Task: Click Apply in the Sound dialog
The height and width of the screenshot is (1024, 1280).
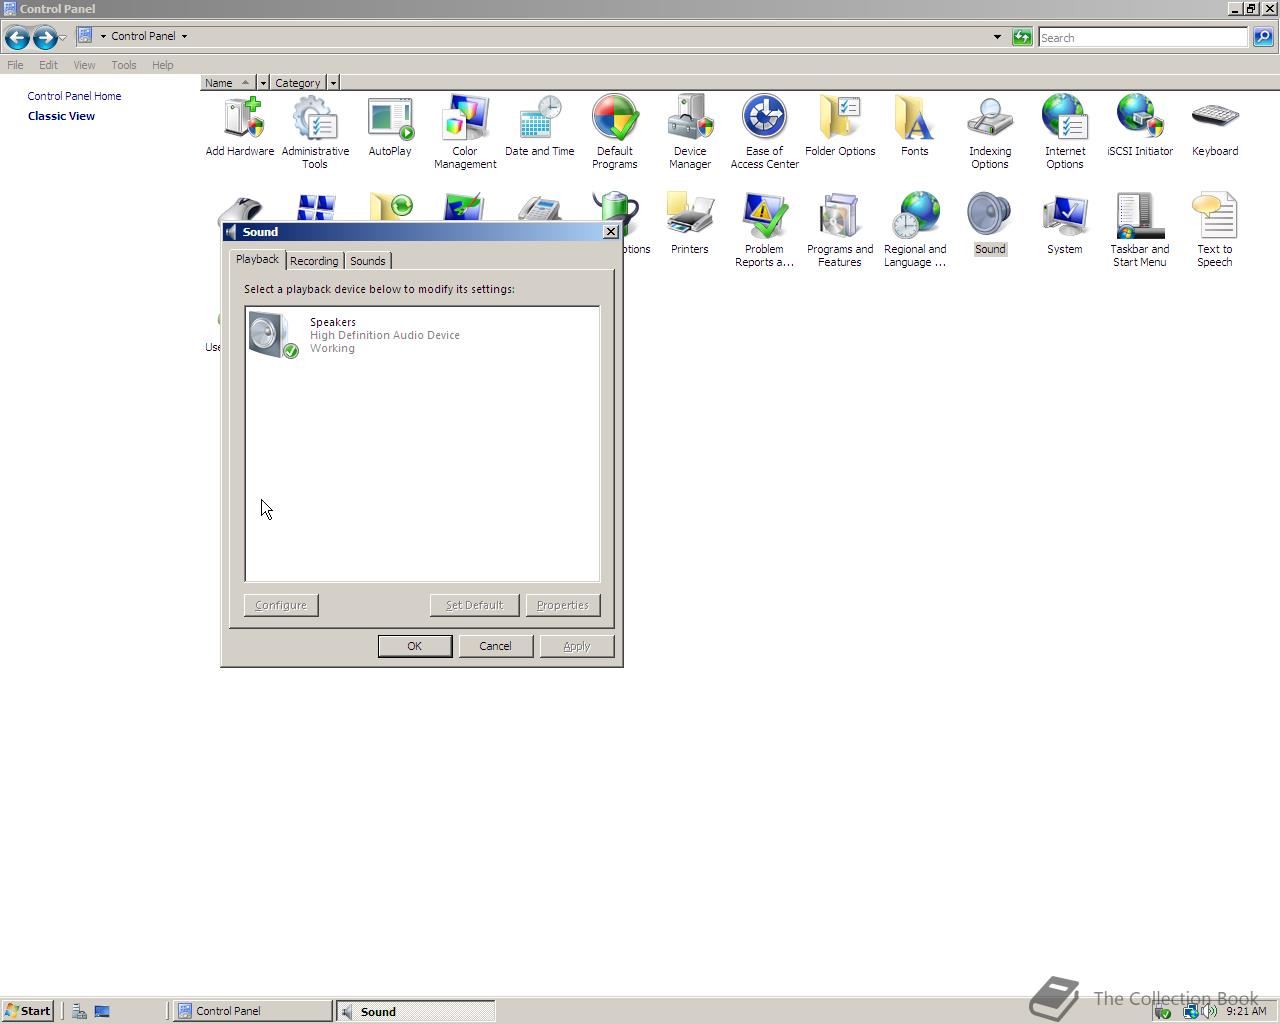Action: pyautogui.click(x=577, y=646)
